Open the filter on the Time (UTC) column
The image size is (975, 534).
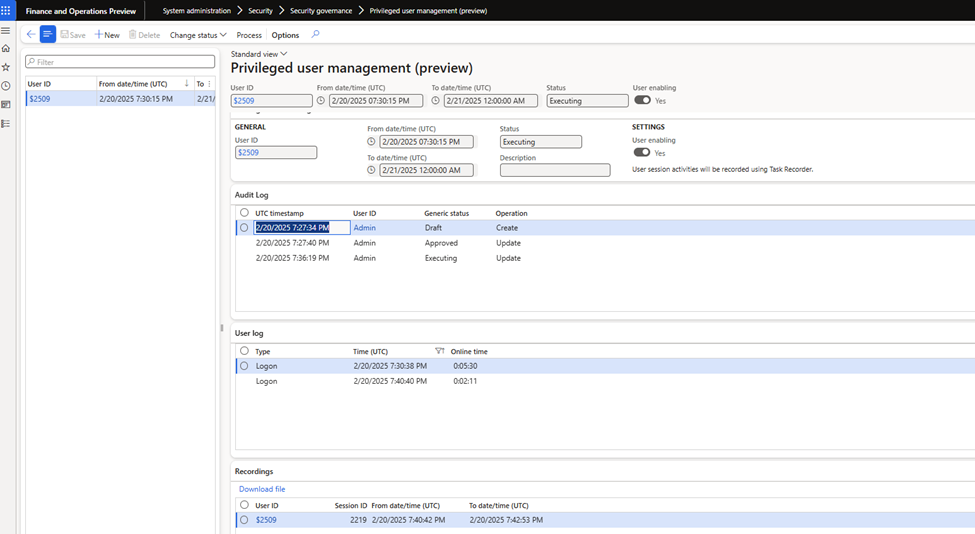(440, 351)
